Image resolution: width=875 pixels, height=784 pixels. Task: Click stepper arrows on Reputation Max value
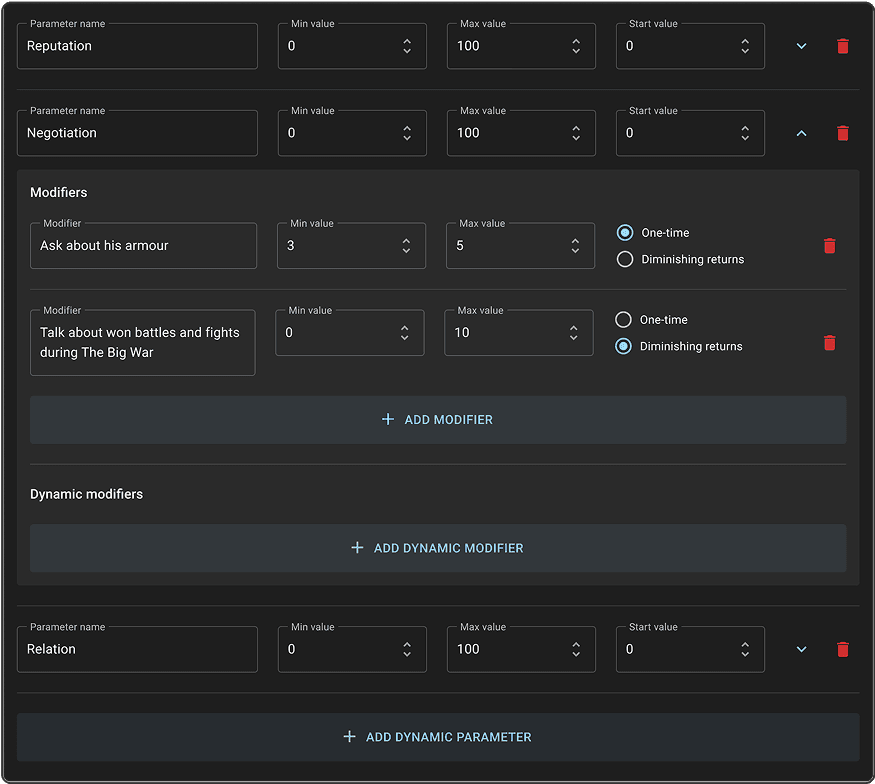tap(576, 46)
